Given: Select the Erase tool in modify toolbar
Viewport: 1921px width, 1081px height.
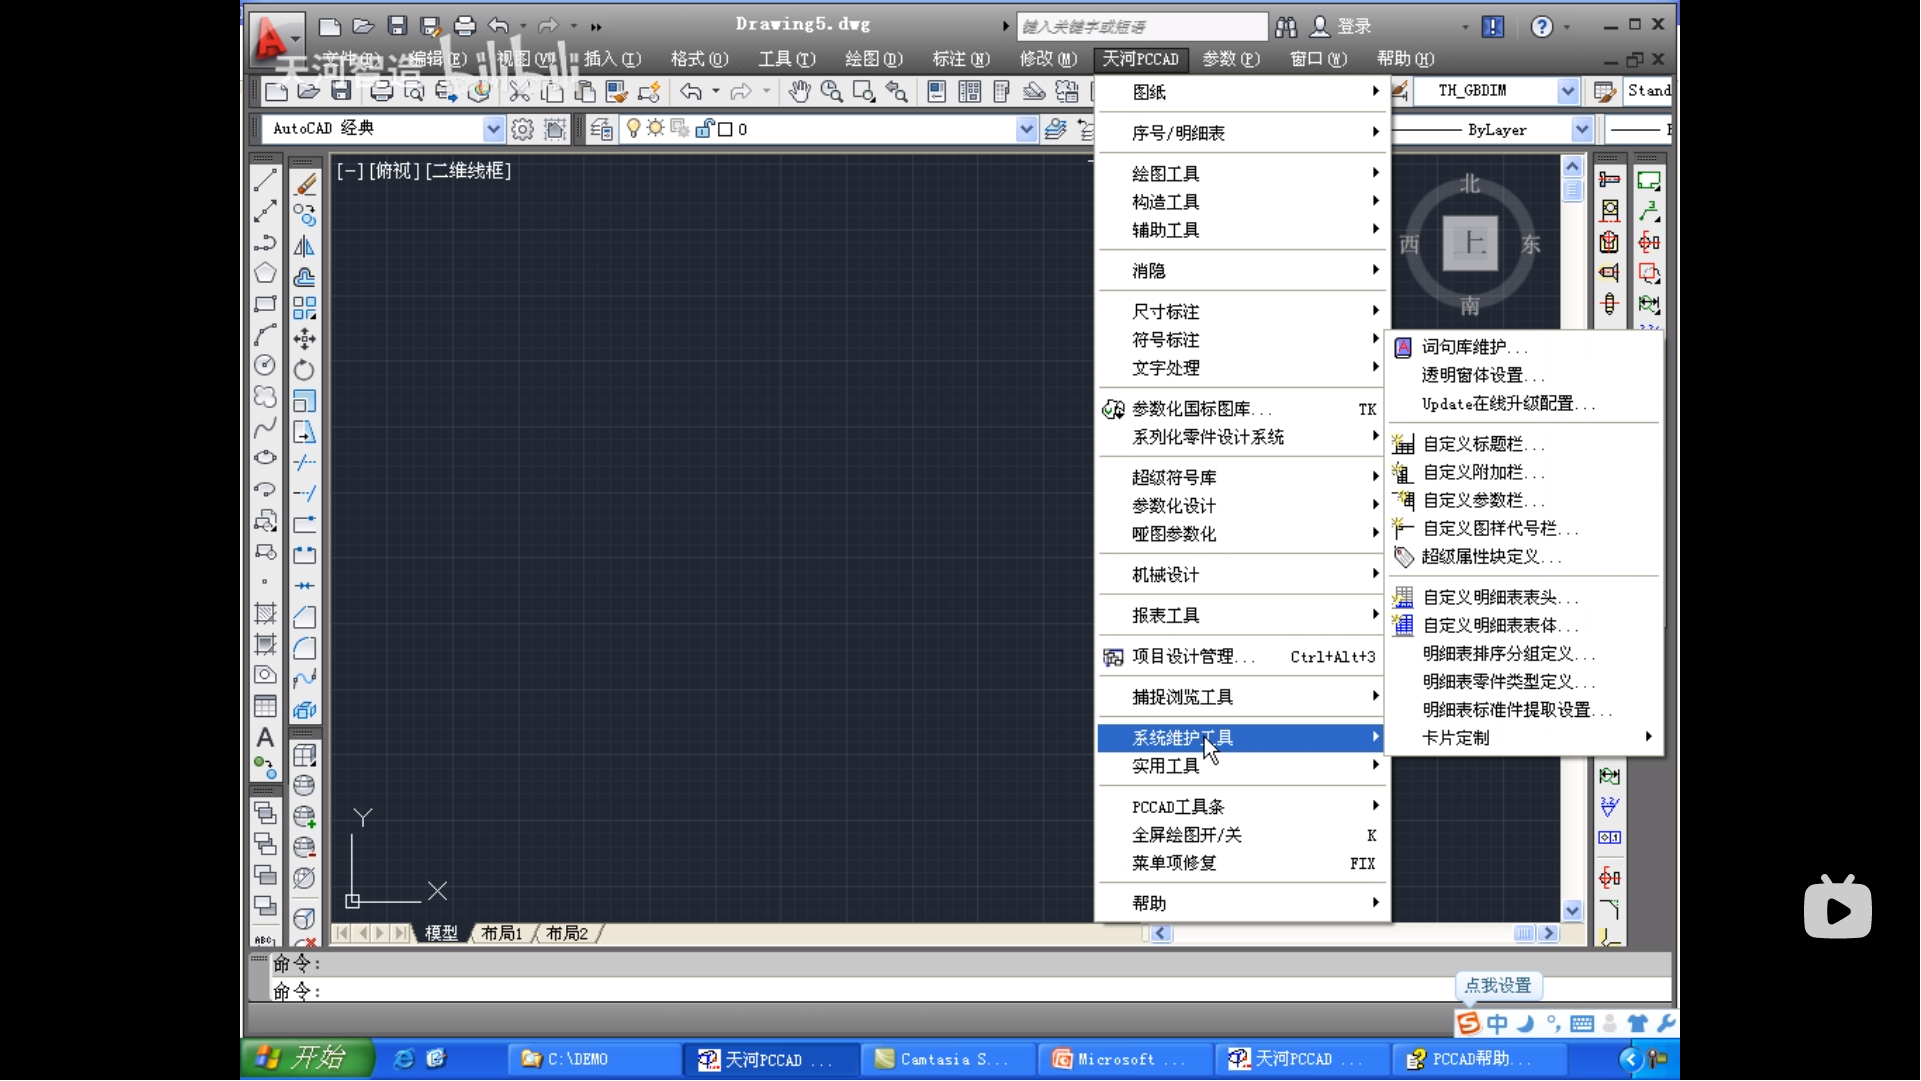Looking at the screenshot, I should click(x=305, y=184).
